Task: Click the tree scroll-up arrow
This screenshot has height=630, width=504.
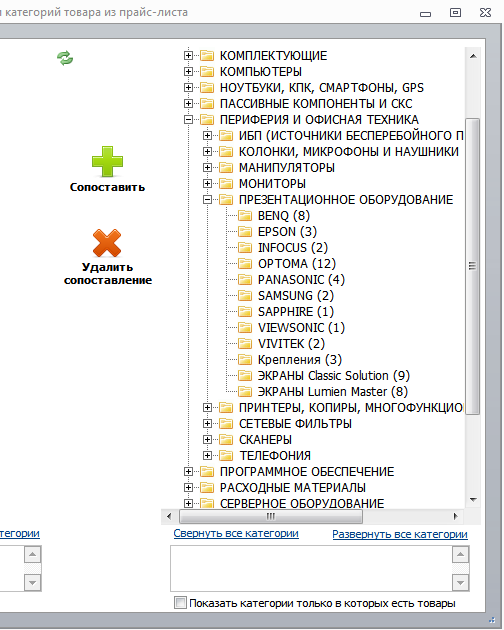Action: [x=473, y=56]
